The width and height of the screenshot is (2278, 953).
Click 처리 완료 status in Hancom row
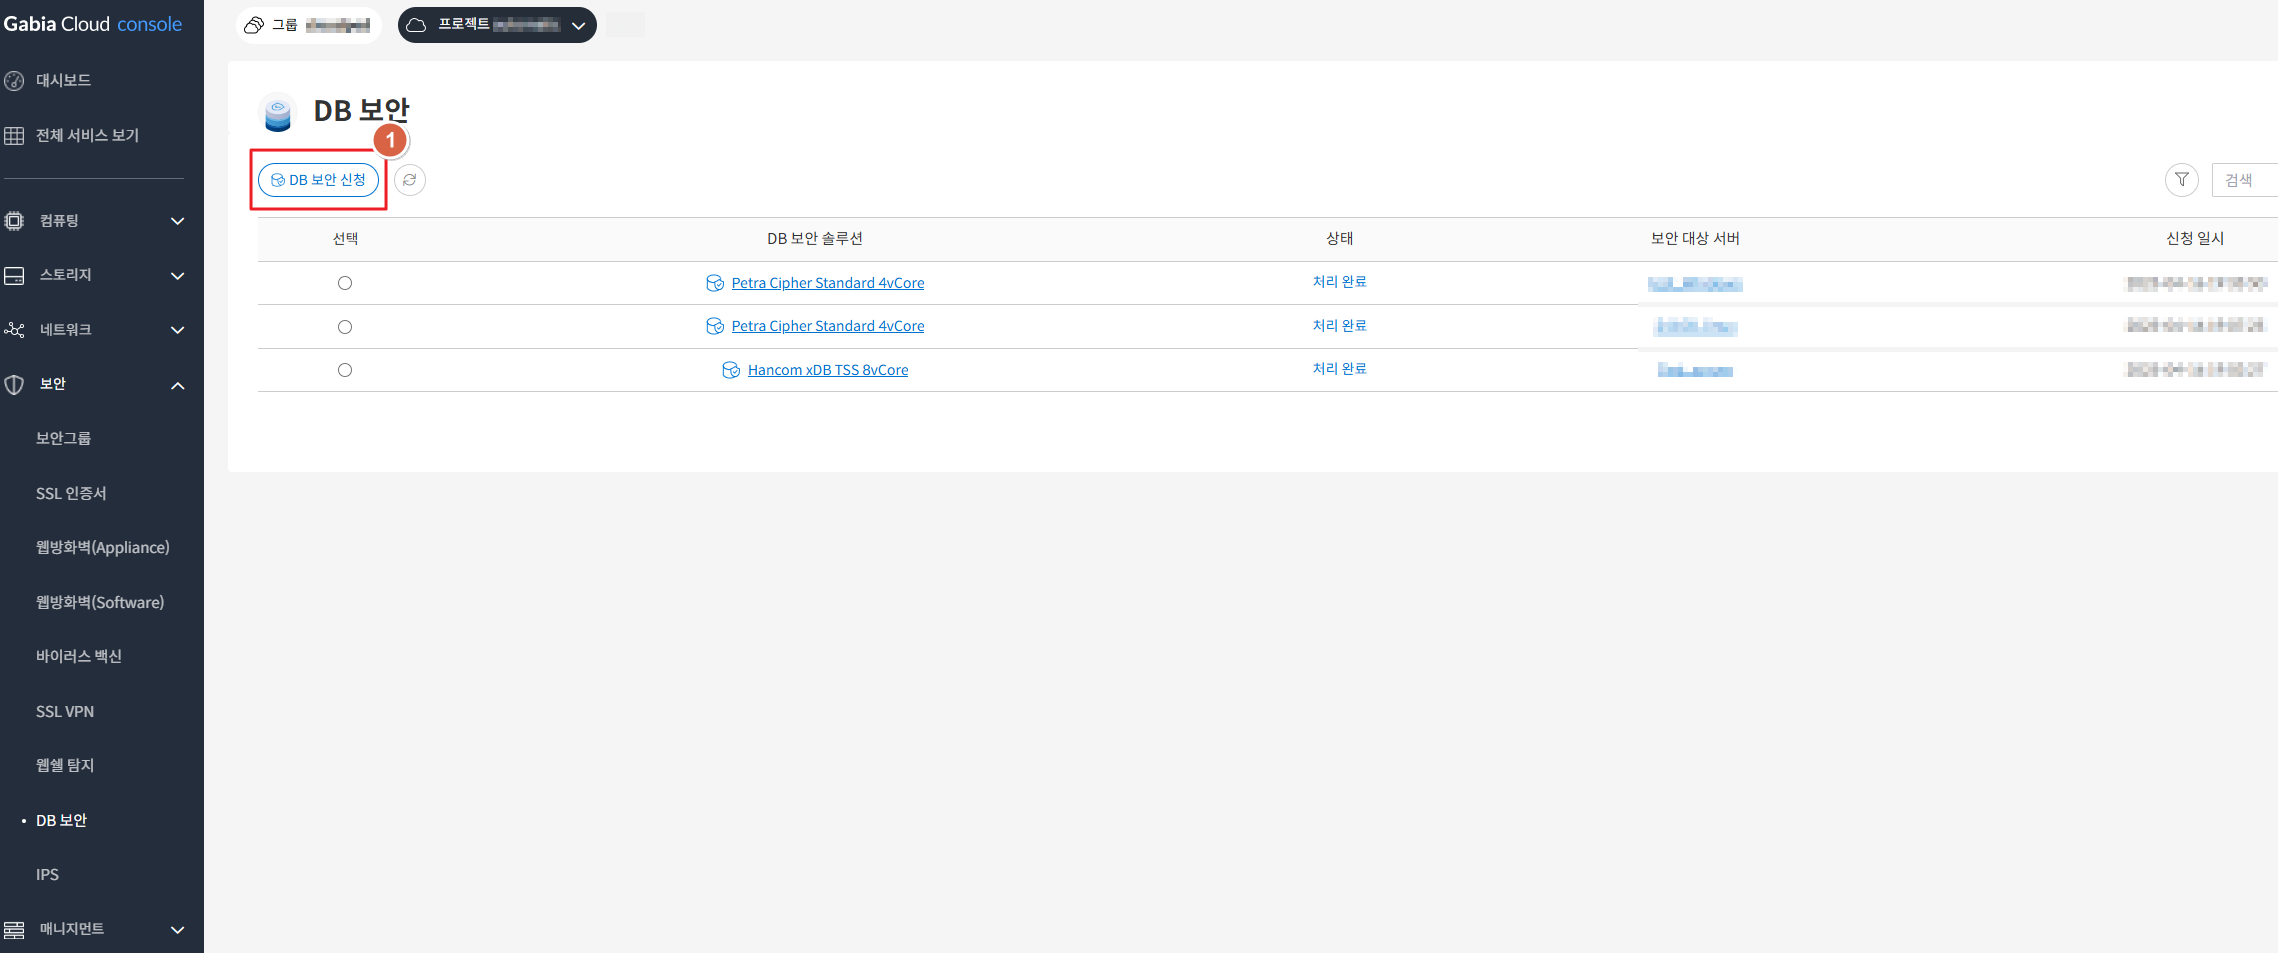point(1340,369)
